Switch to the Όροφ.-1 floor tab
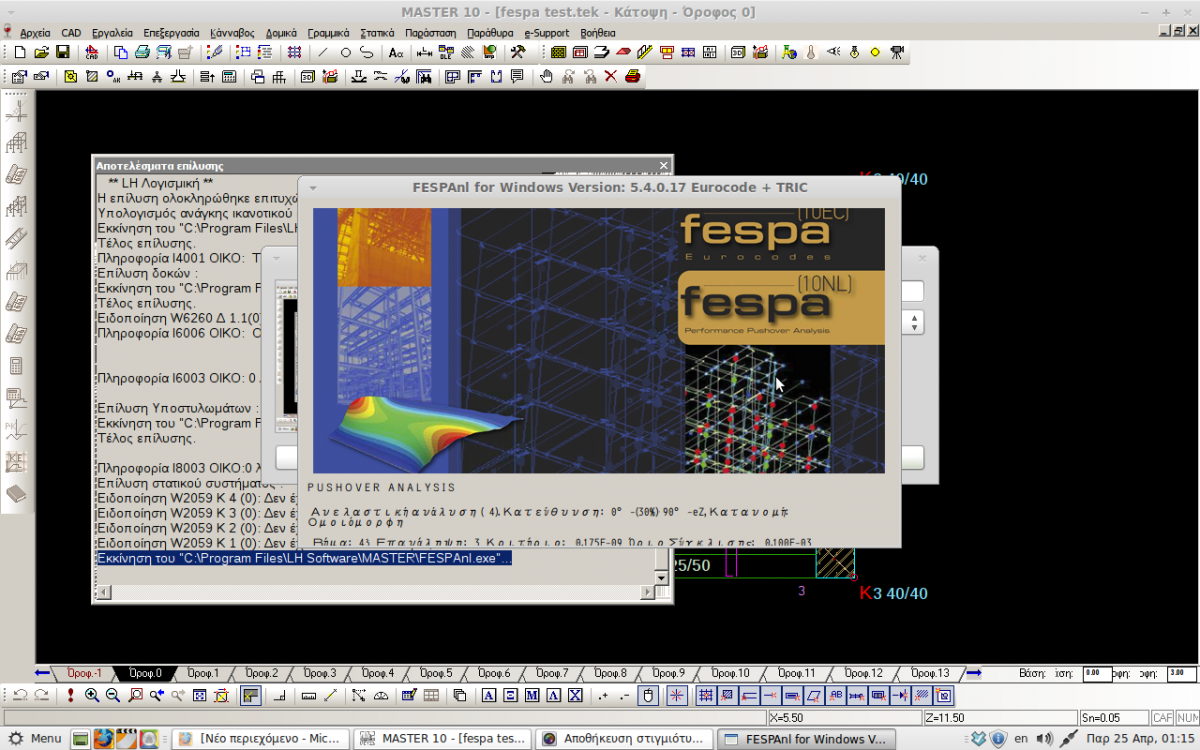The width and height of the screenshot is (1200, 750). point(84,673)
